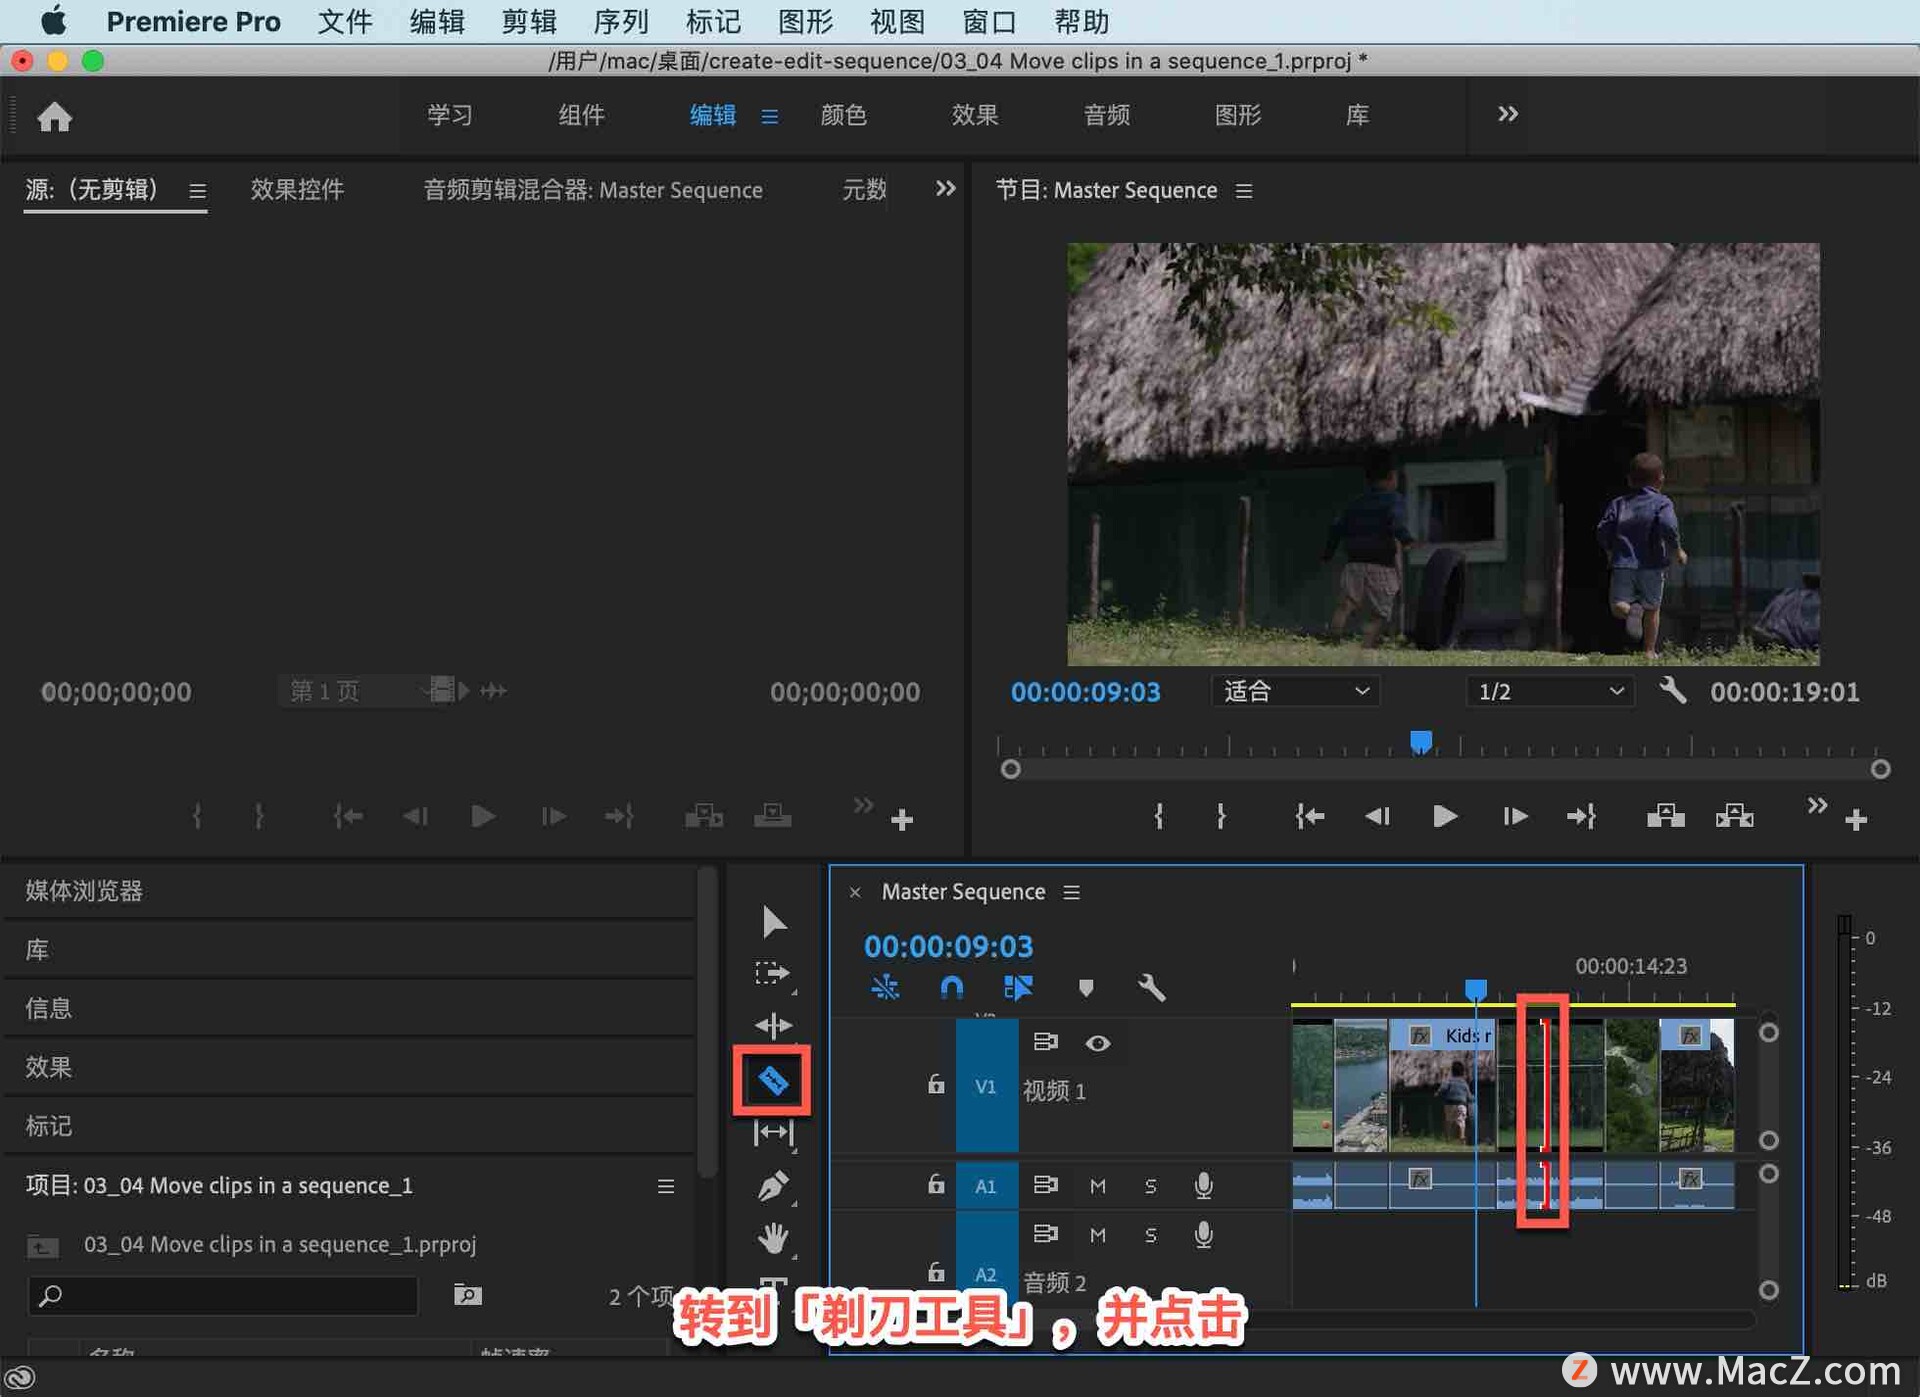1920x1397 pixels.
Task: Select the Razor tool
Action: tap(773, 1080)
